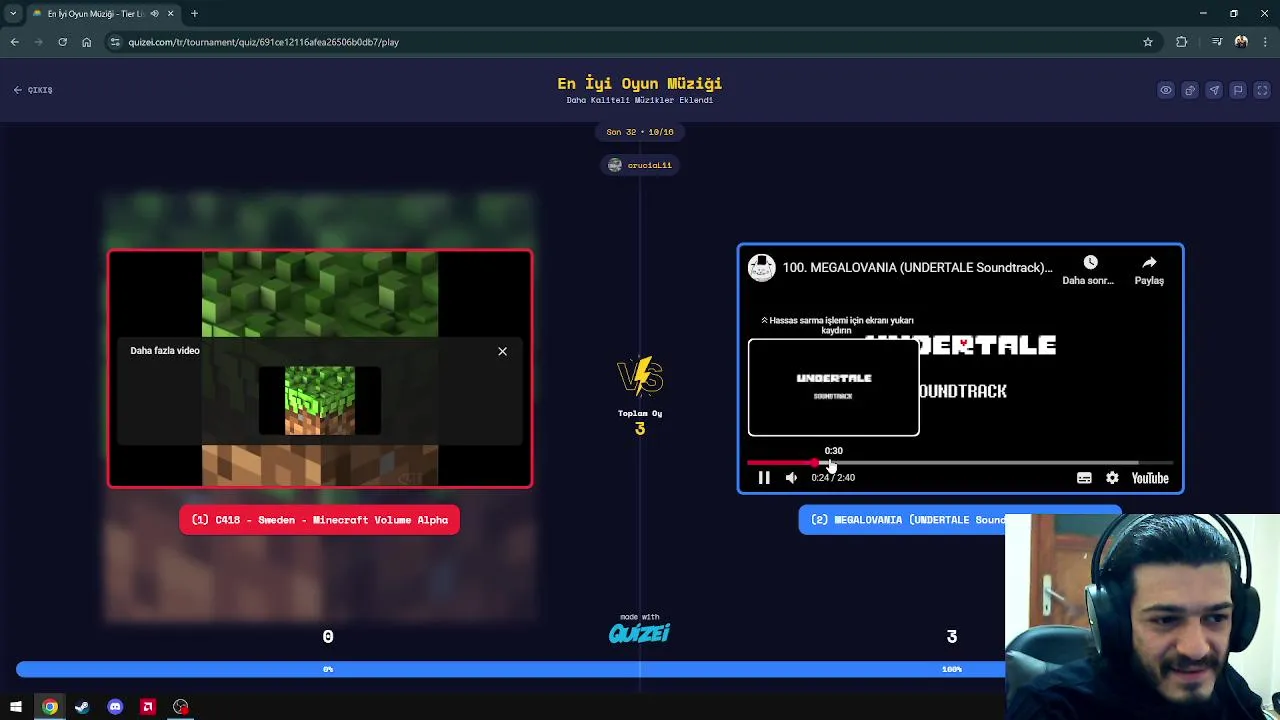The image size is (1280, 720).
Task: Open the Windows Start menu
Action: [16, 707]
